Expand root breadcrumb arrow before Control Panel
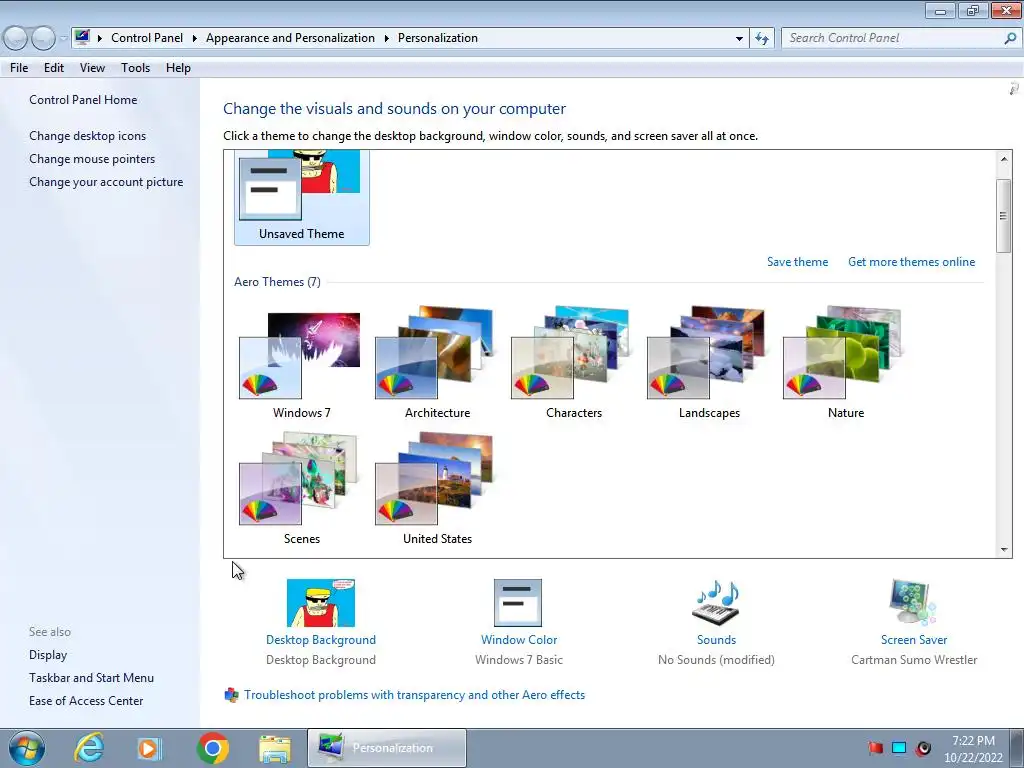The height and width of the screenshot is (768, 1024). click(100, 38)
